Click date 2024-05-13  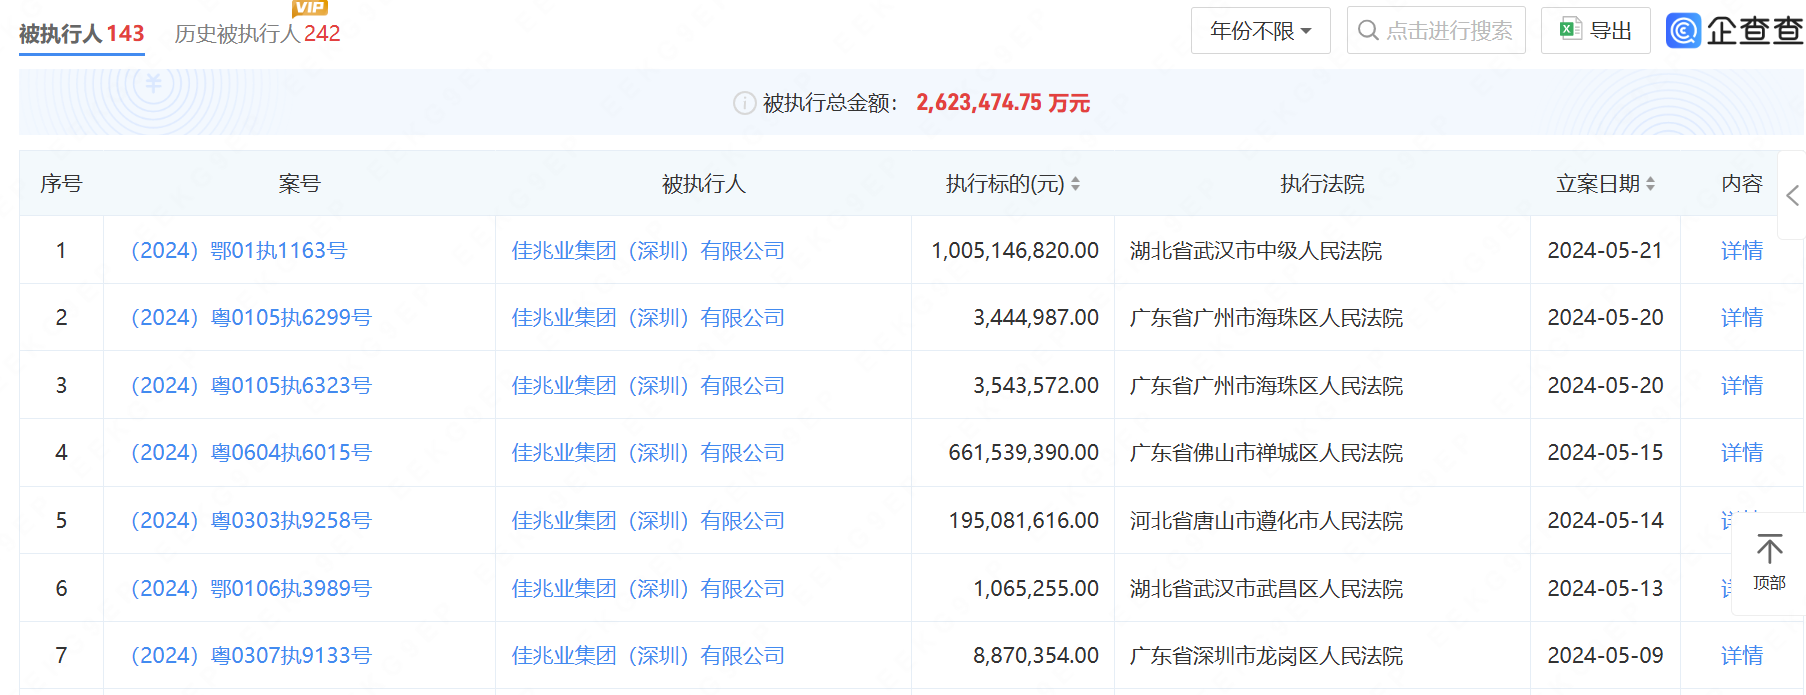[x=1605, y=588]
